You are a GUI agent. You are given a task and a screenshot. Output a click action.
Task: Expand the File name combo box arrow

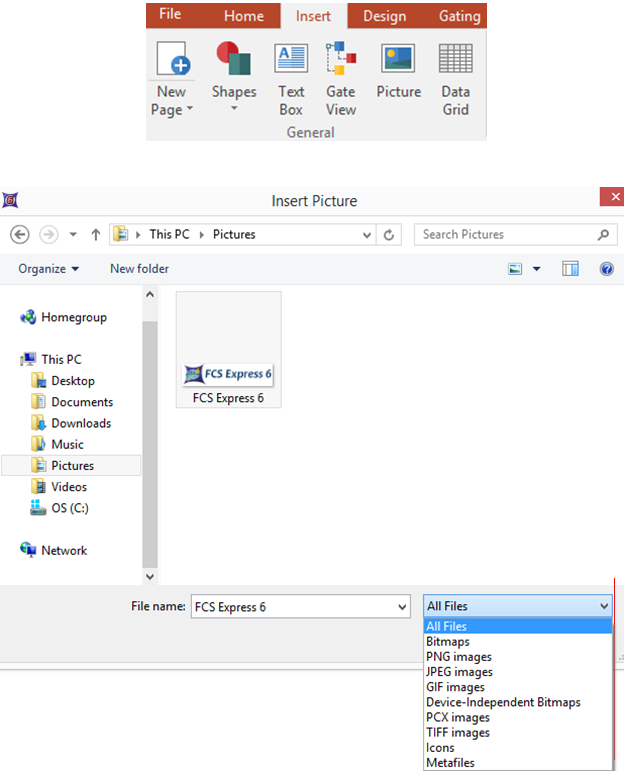402,606
